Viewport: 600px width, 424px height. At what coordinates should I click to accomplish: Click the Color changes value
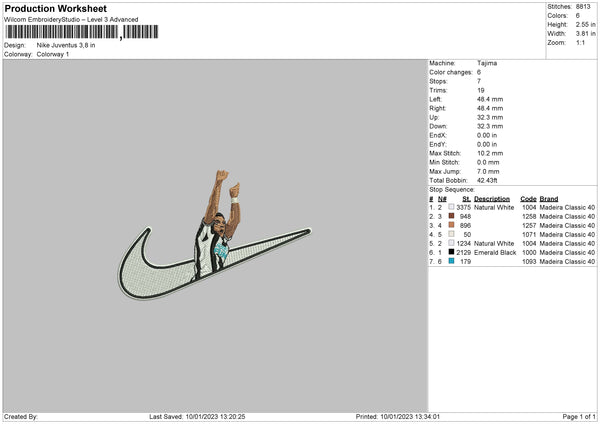tap(479, 72)
